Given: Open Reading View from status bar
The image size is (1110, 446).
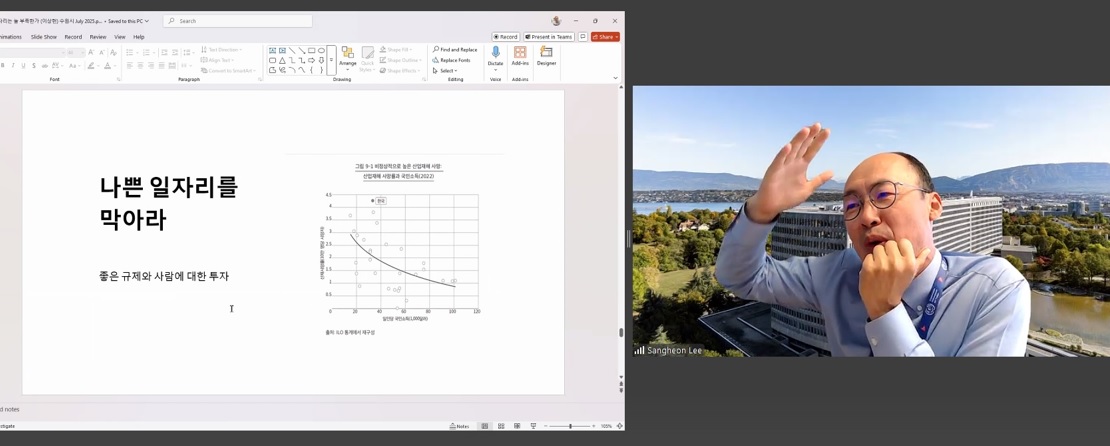Looking at the screenshot, I should tap(517, 426).
